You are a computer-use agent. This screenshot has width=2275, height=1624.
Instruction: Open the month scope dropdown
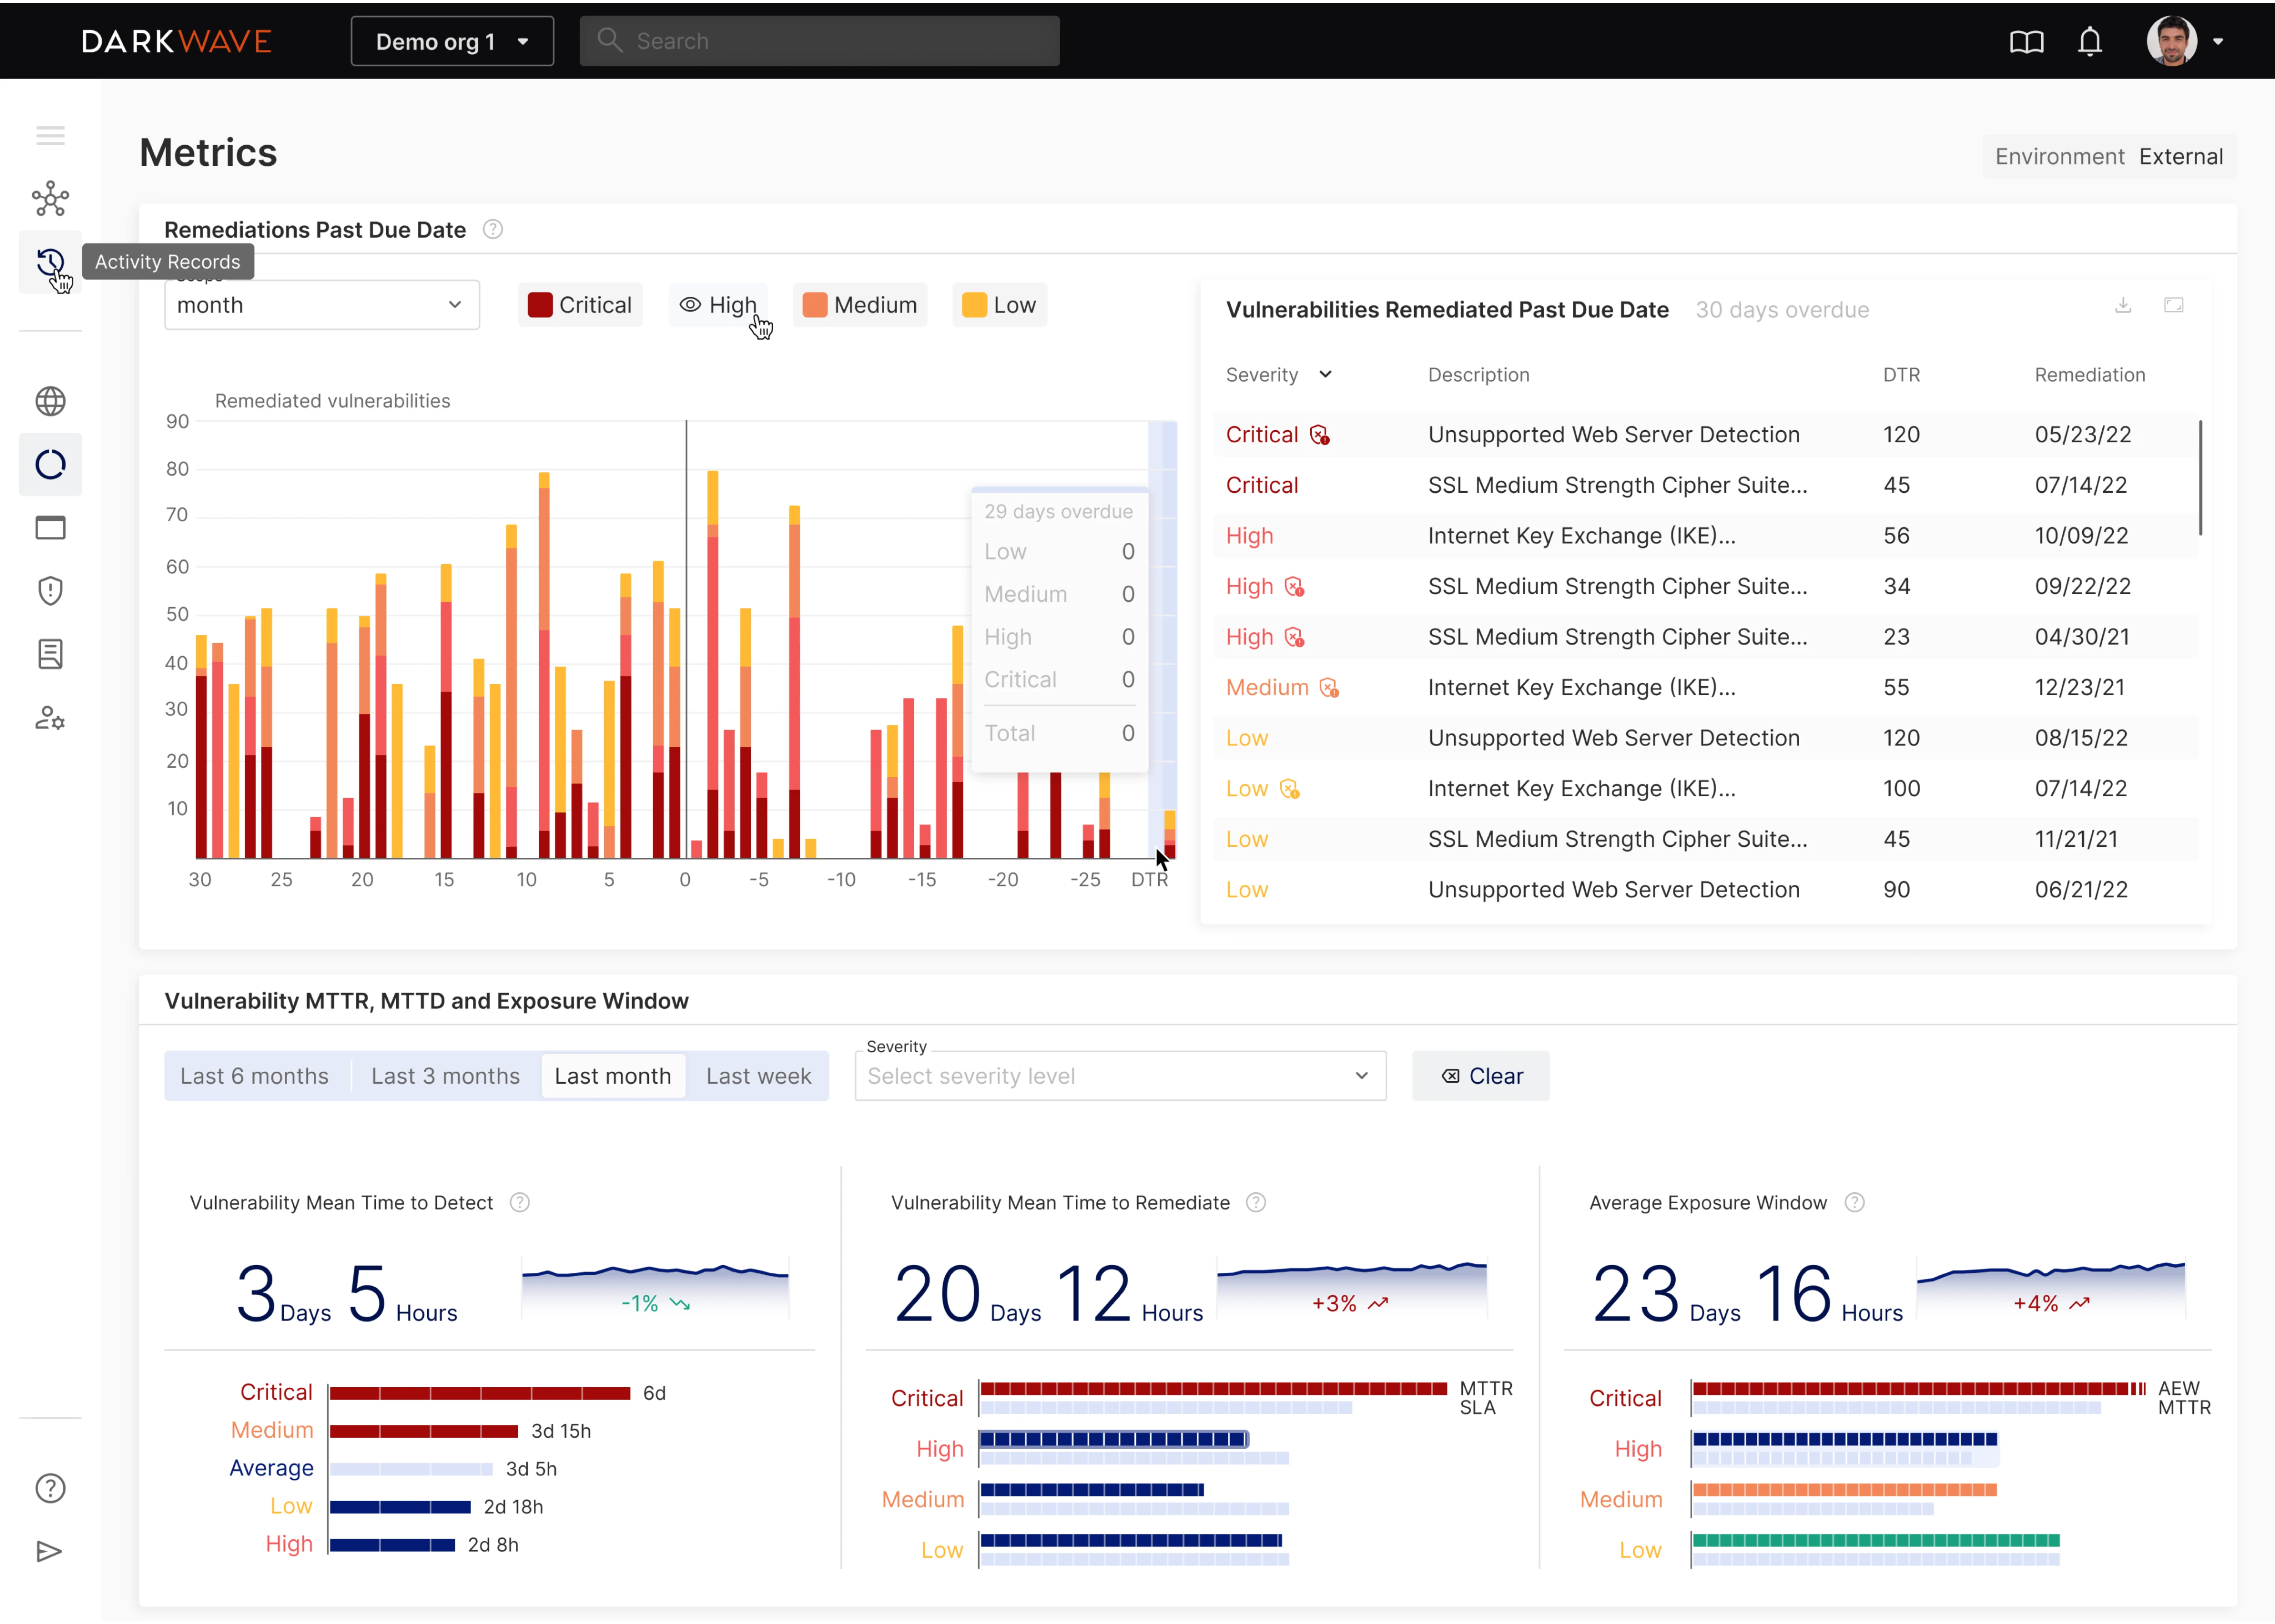[322, 305]
